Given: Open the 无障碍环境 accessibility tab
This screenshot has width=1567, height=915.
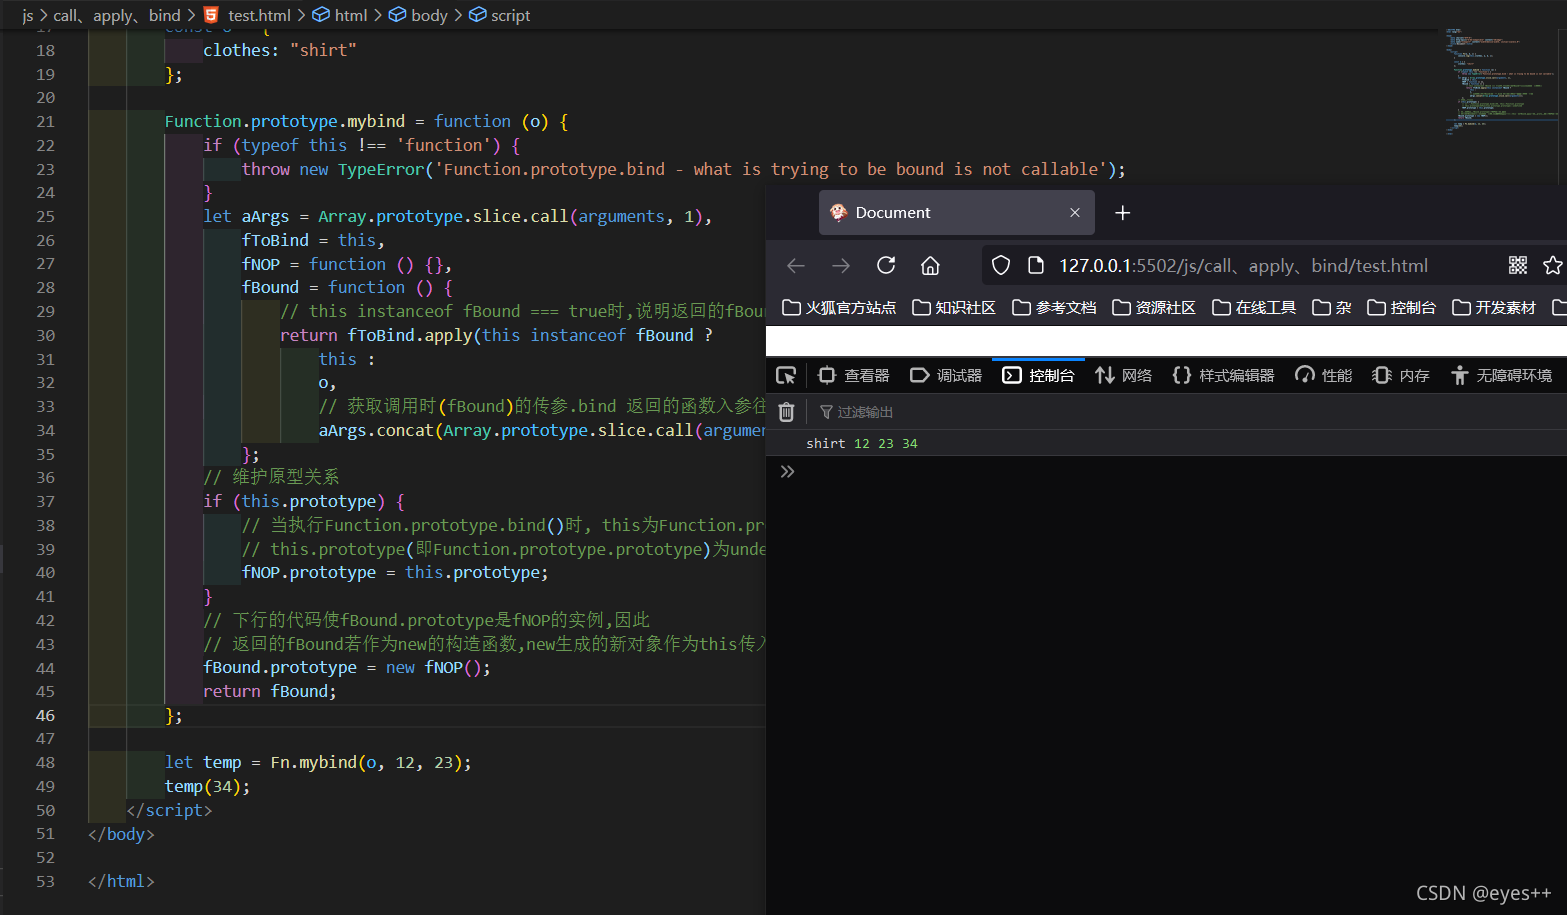Looking at the screenshot, I should [1501, 375].
